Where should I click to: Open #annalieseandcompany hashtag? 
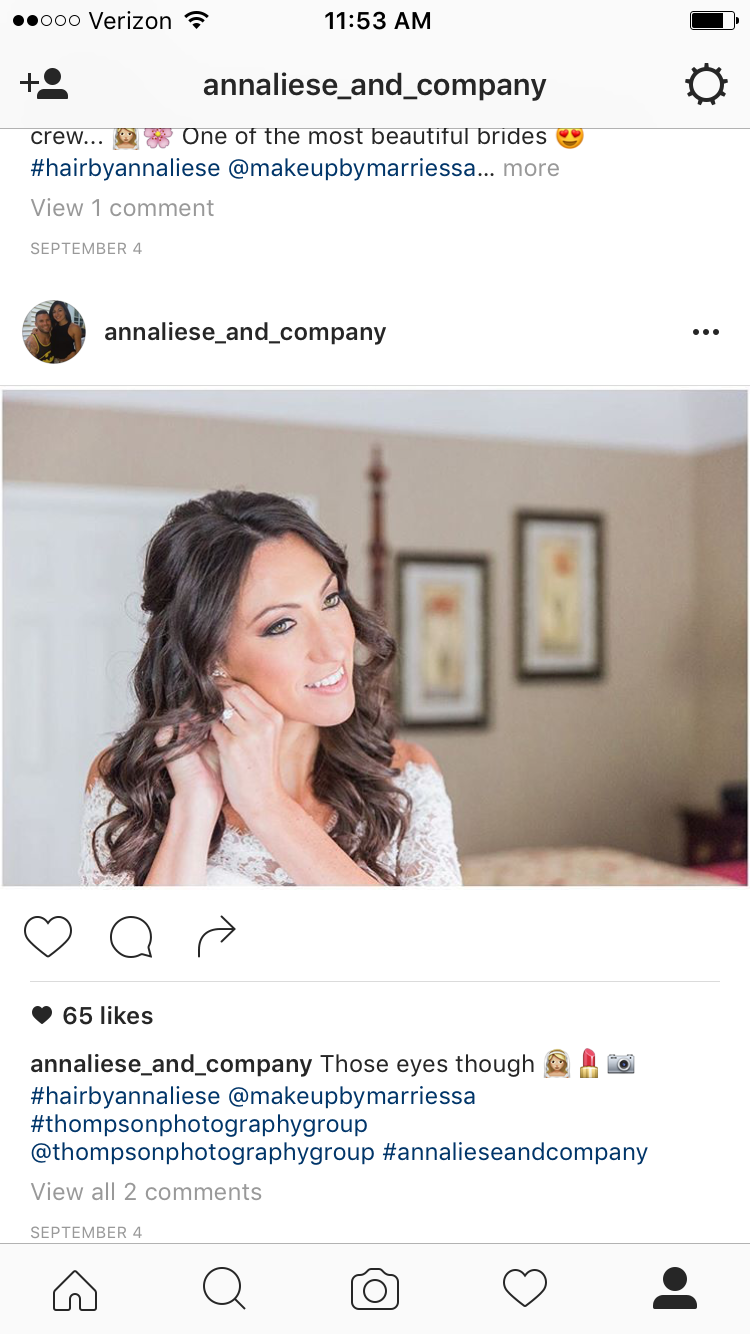(x=516, y=1152)
